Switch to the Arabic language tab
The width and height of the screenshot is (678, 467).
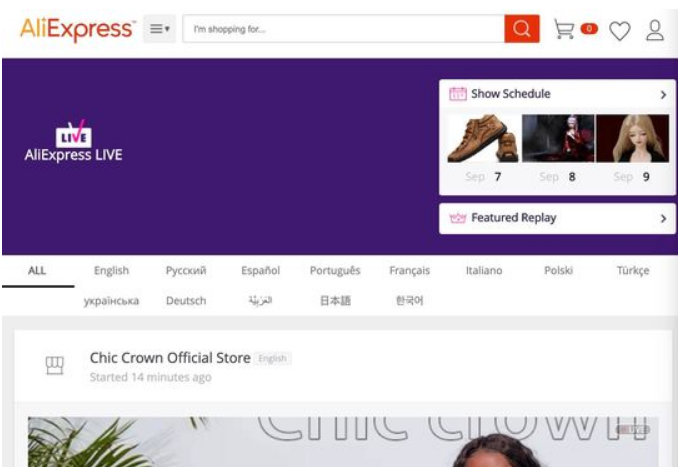click(260, 301)
